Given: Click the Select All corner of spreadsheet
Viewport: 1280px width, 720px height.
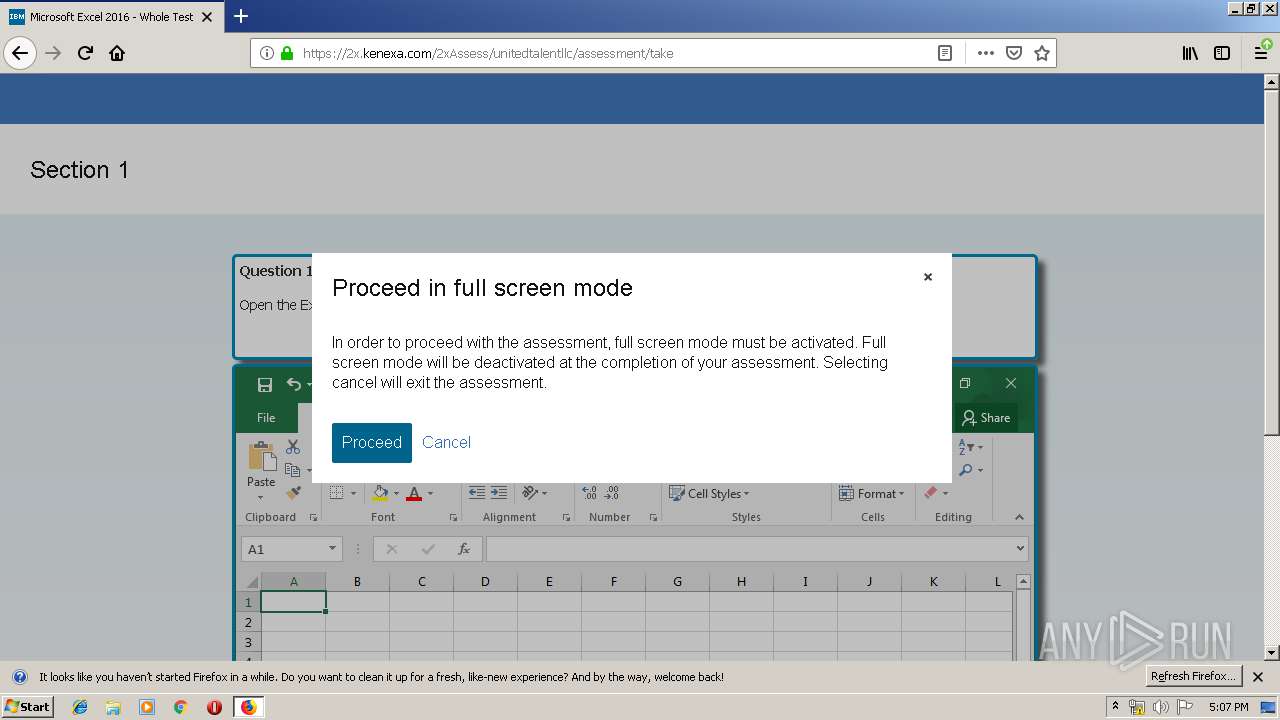Looking at the screenshot, I should (x=250, y=582).
